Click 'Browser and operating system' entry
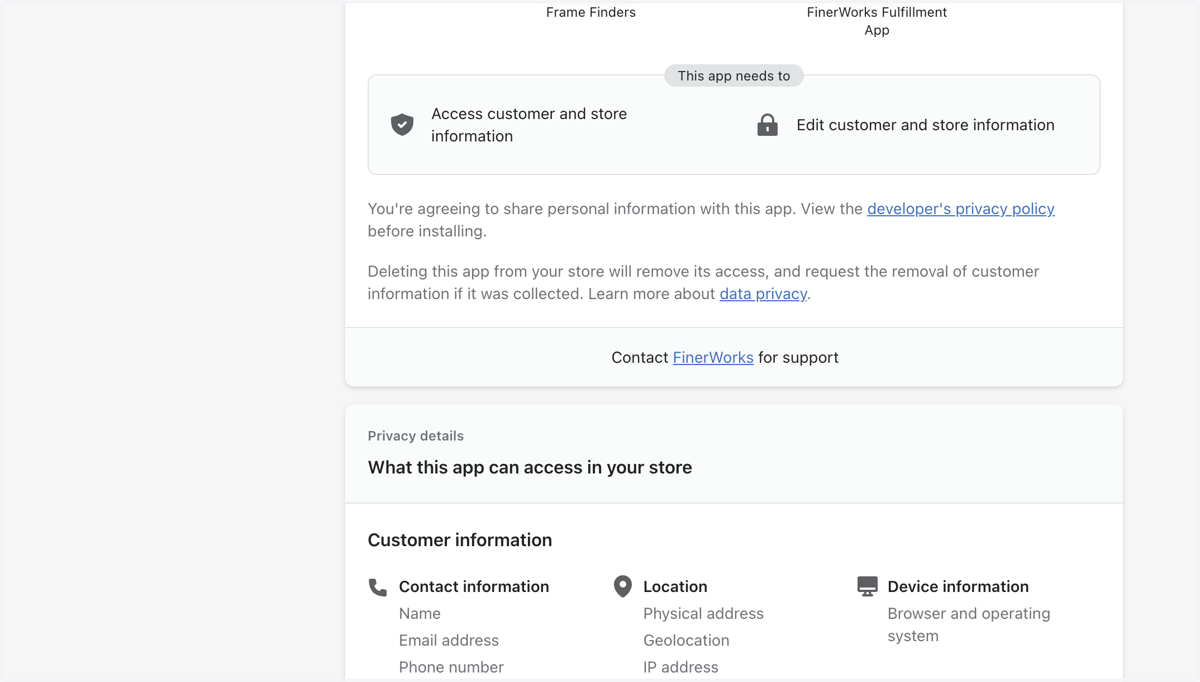Image resolution: width=1200 pixels, height=682 pixels. 969,625
